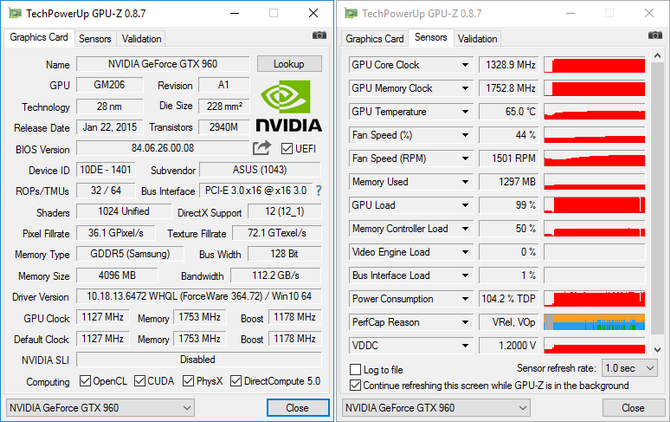Viewport: 670px width, 422px height.
Task: Click the camera screenshot icon in Sensors window
Action: pos(655,35)
